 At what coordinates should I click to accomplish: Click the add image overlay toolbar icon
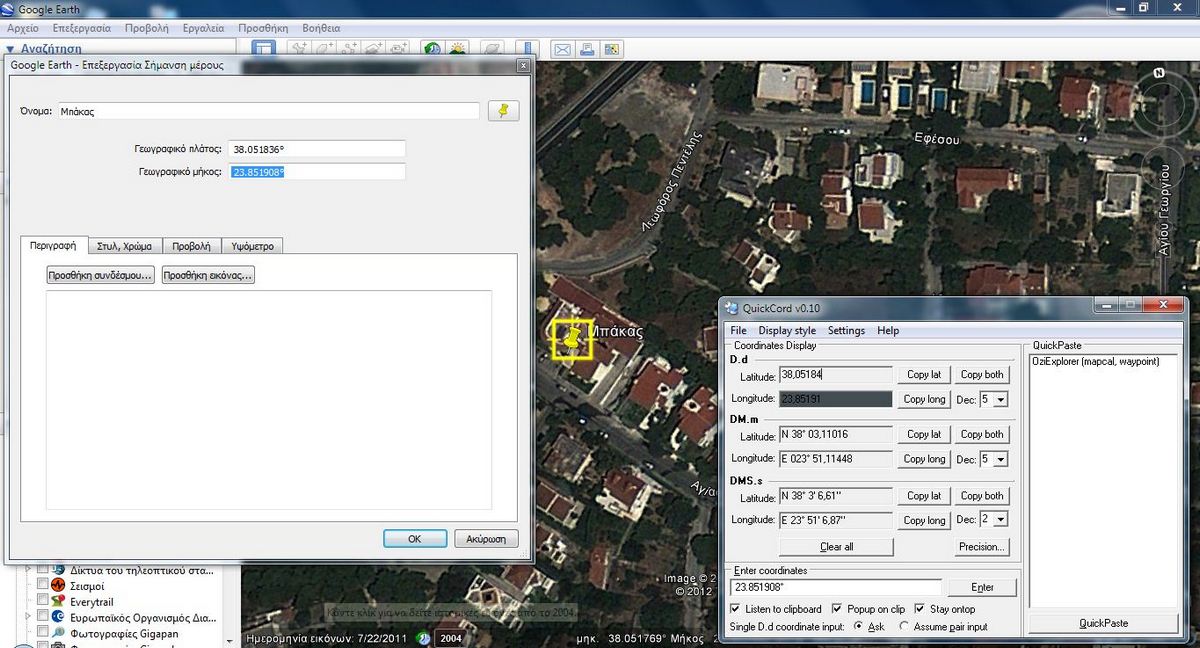pos(374,48)
